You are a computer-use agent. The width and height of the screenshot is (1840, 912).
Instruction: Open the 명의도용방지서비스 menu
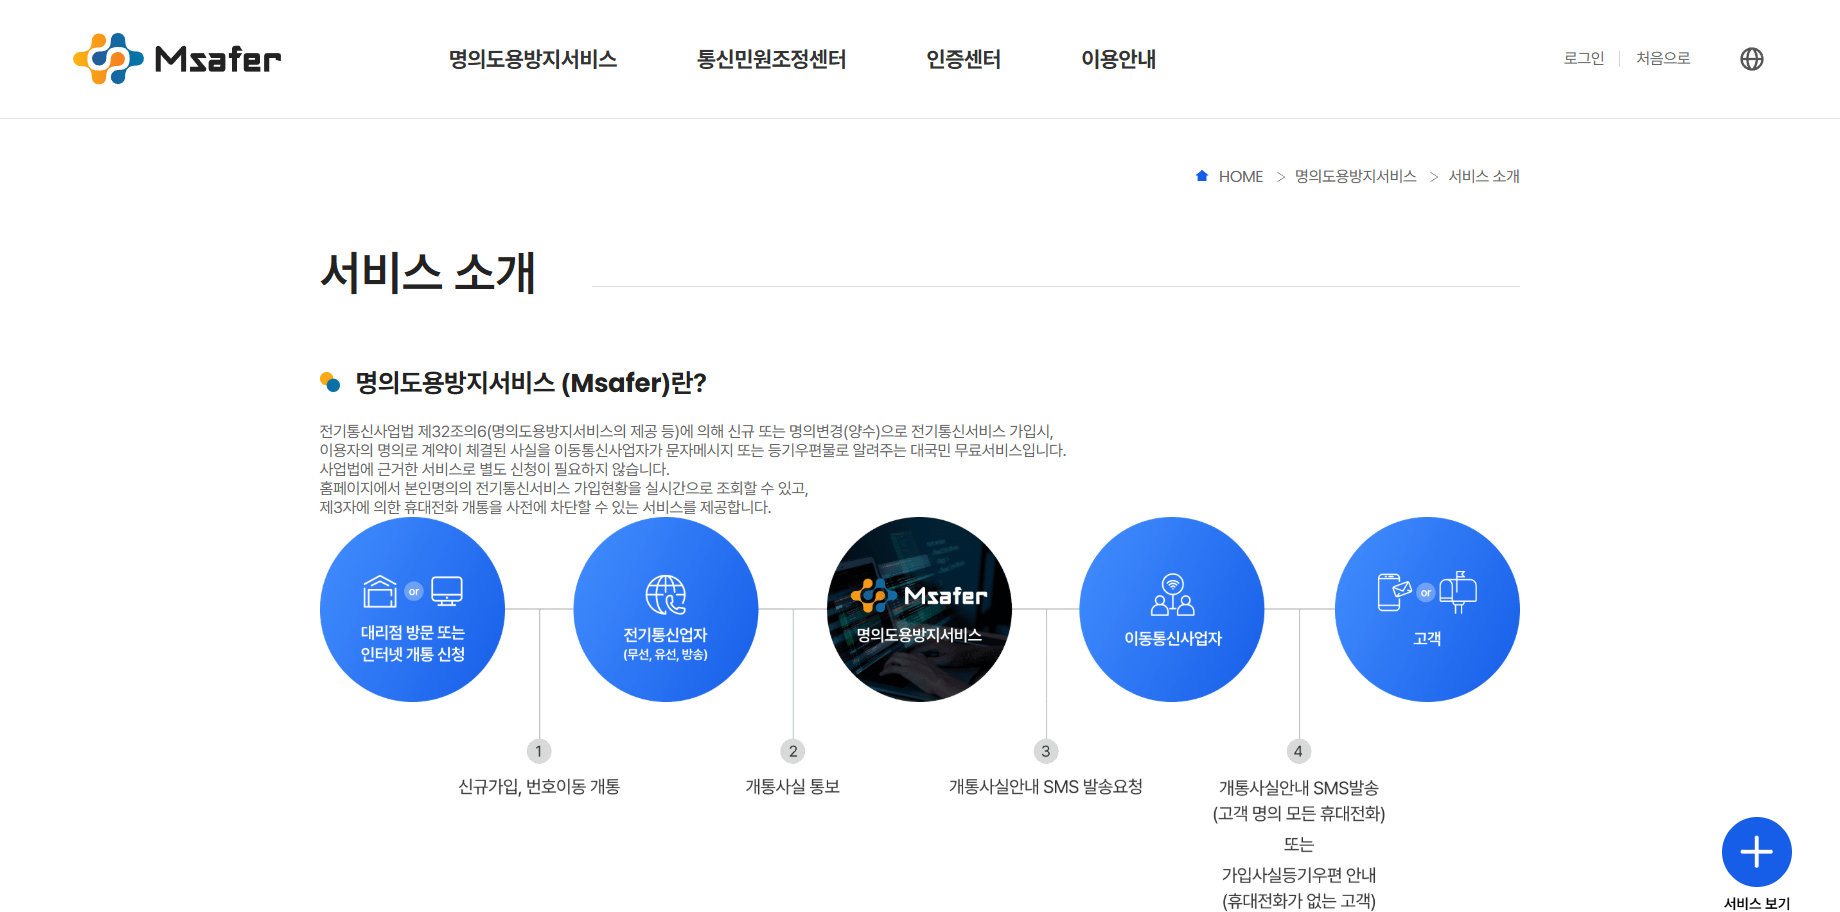click(x=534, y=59)
